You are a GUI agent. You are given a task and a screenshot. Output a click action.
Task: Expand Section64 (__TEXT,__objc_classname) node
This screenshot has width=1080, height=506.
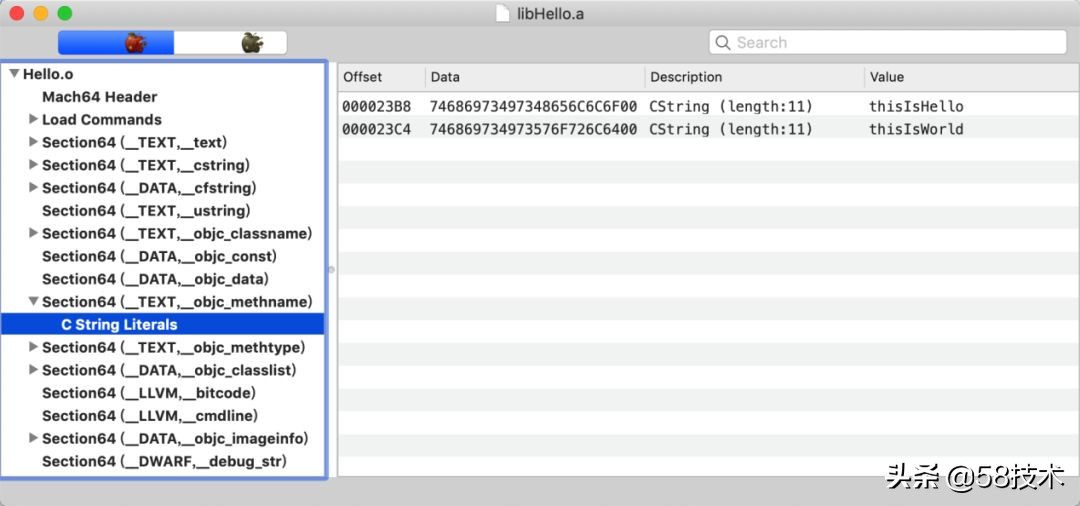[x=33, y=233]
